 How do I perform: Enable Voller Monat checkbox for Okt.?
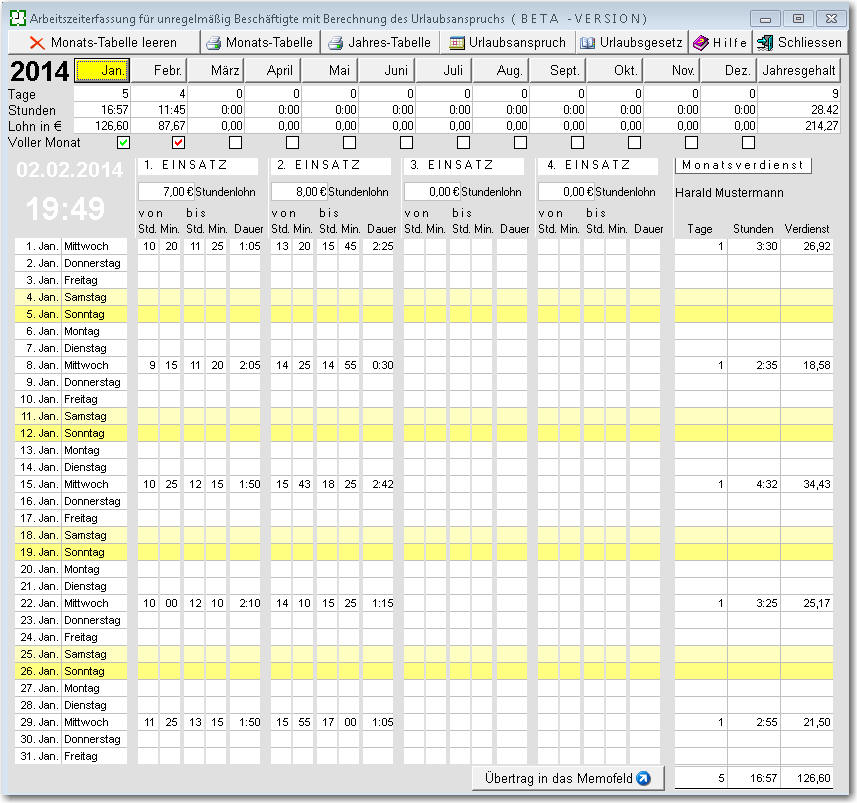[635, 143]
